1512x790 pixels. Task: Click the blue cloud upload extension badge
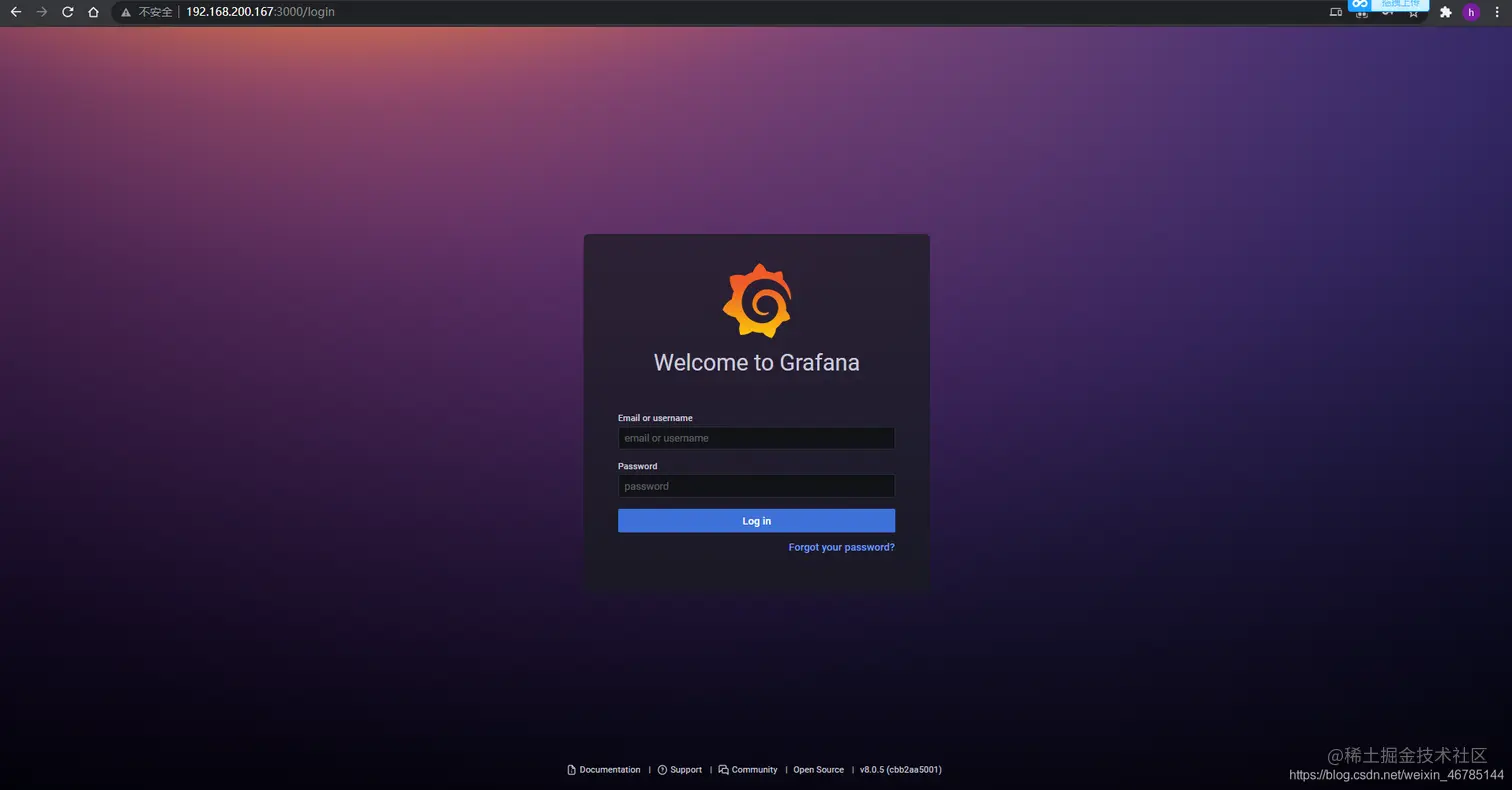coord(1388,4)
